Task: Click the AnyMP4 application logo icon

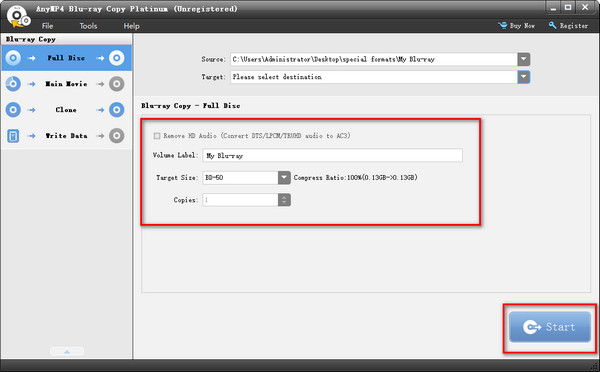Action: click(x=18, y=16)
